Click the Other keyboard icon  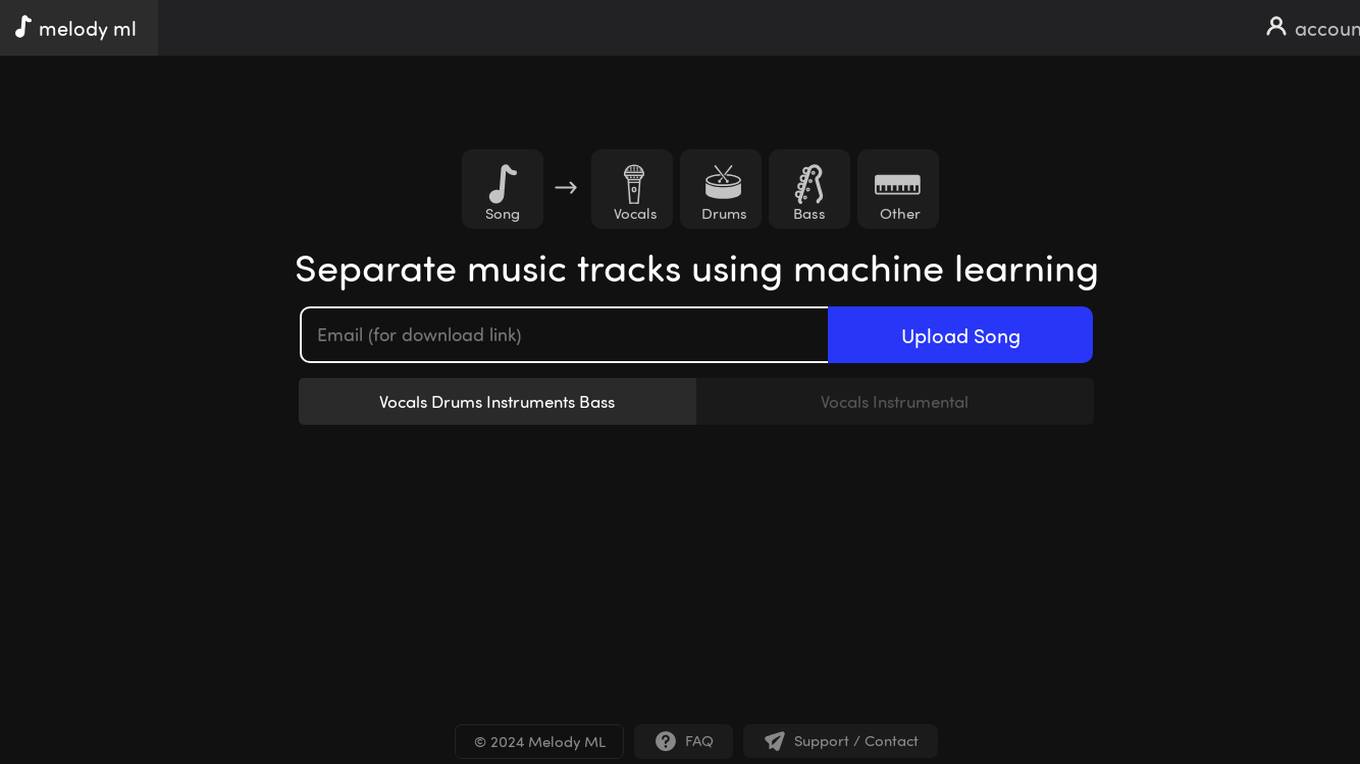pos(897,184)
